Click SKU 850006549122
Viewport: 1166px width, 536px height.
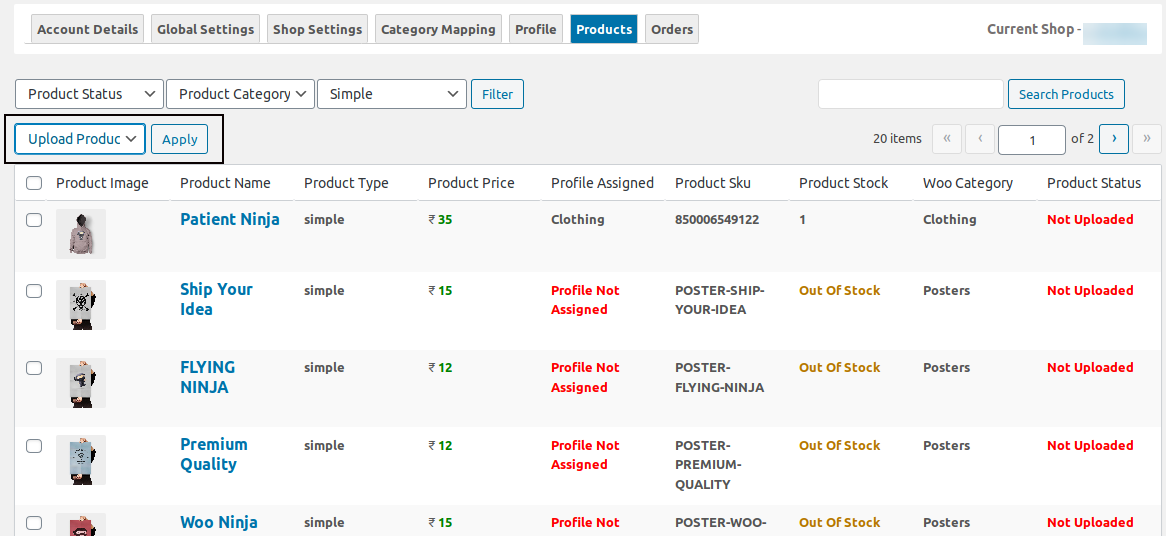click(x=717, y=220)
